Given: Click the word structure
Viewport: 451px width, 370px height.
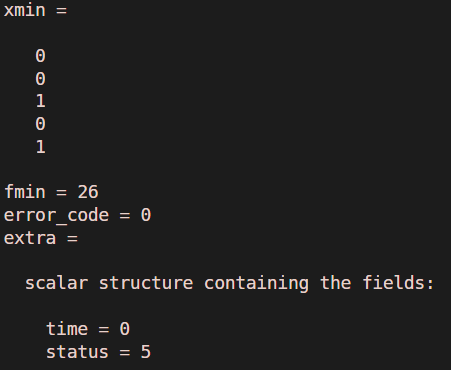Looking at the screenshot, I should pyautogui.click(x=146, y=283).
